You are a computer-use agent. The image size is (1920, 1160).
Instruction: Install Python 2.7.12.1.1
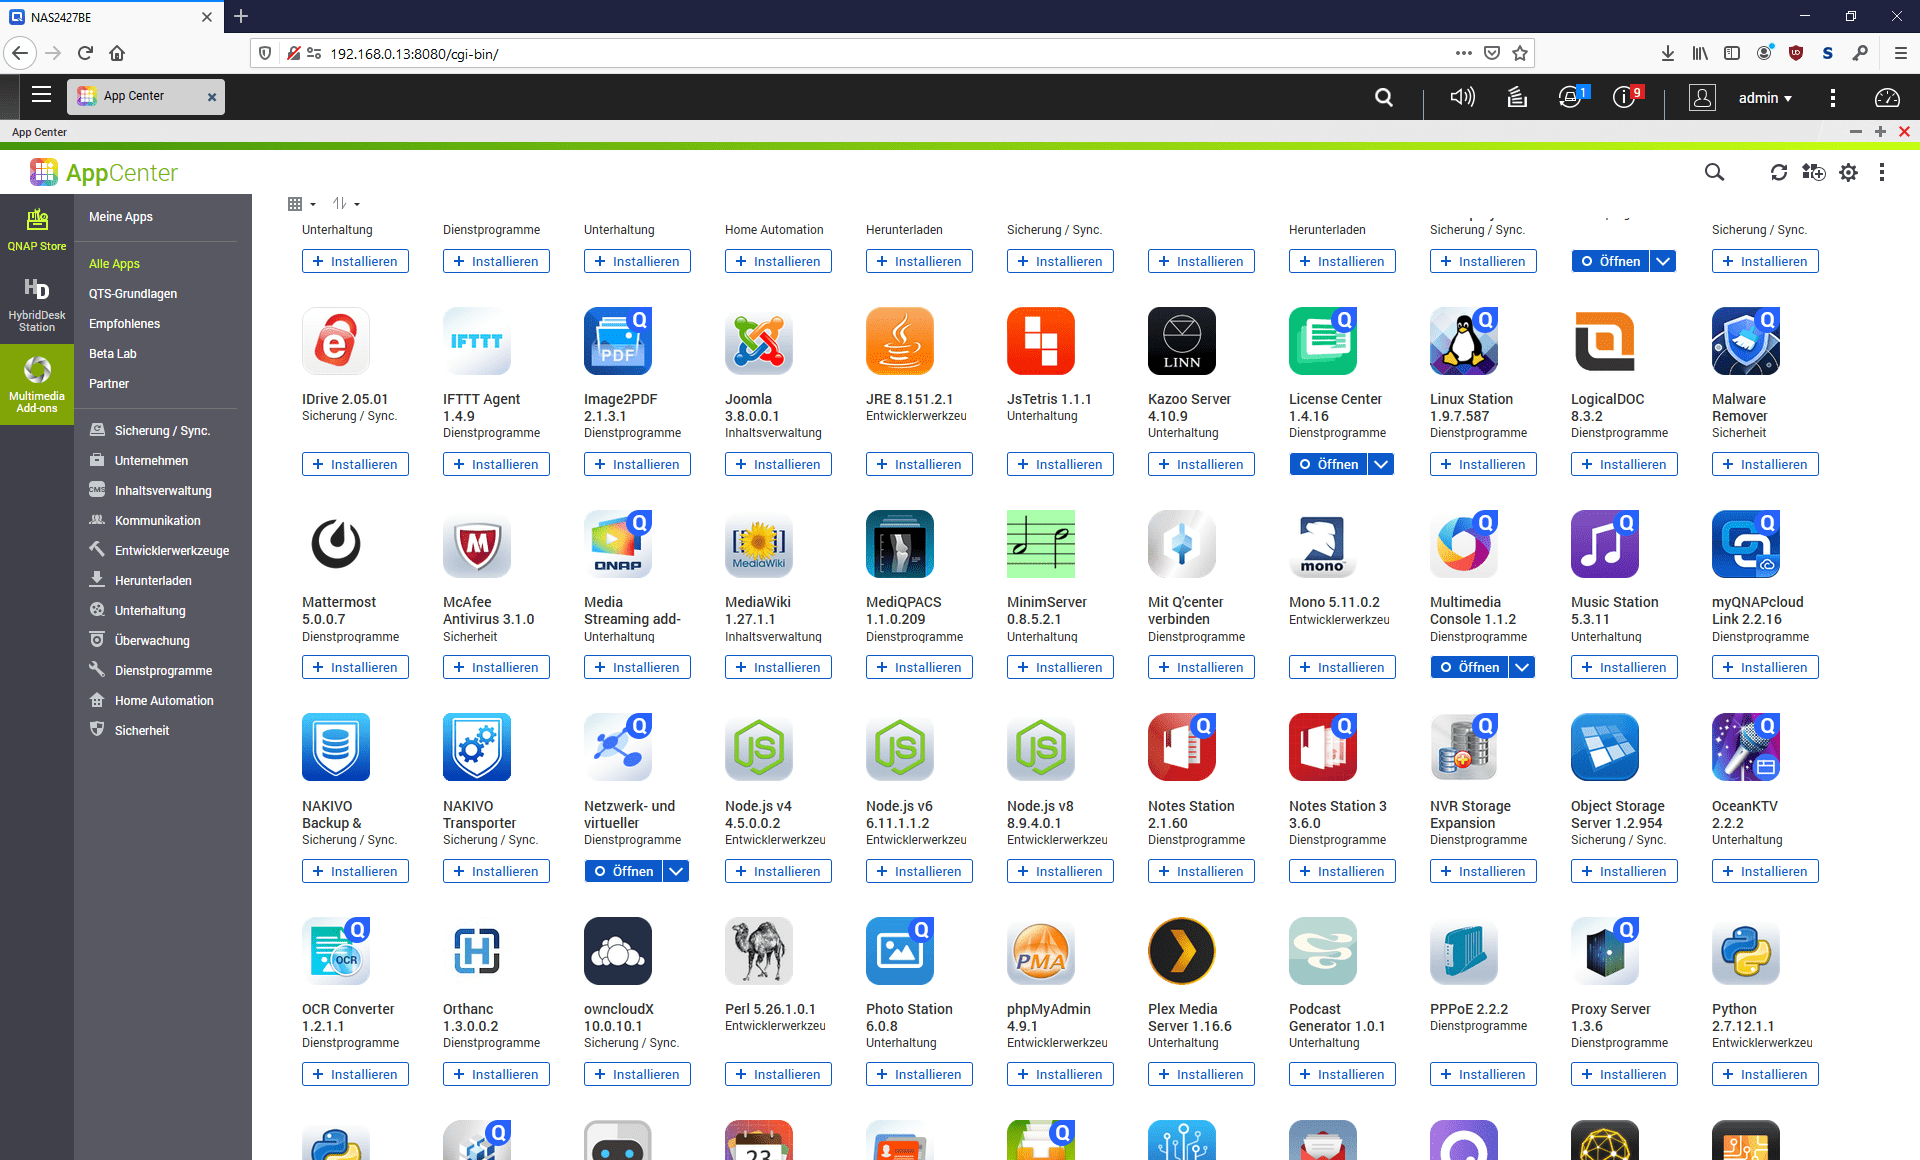[1765, 1073]
